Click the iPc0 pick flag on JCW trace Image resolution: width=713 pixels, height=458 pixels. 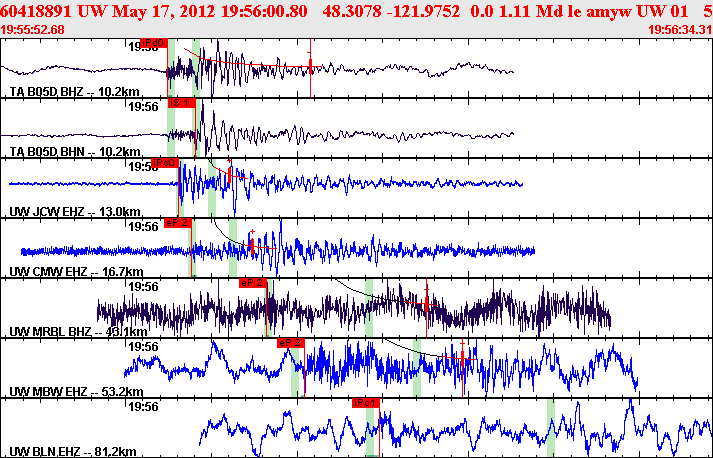(x=165, y=162)
